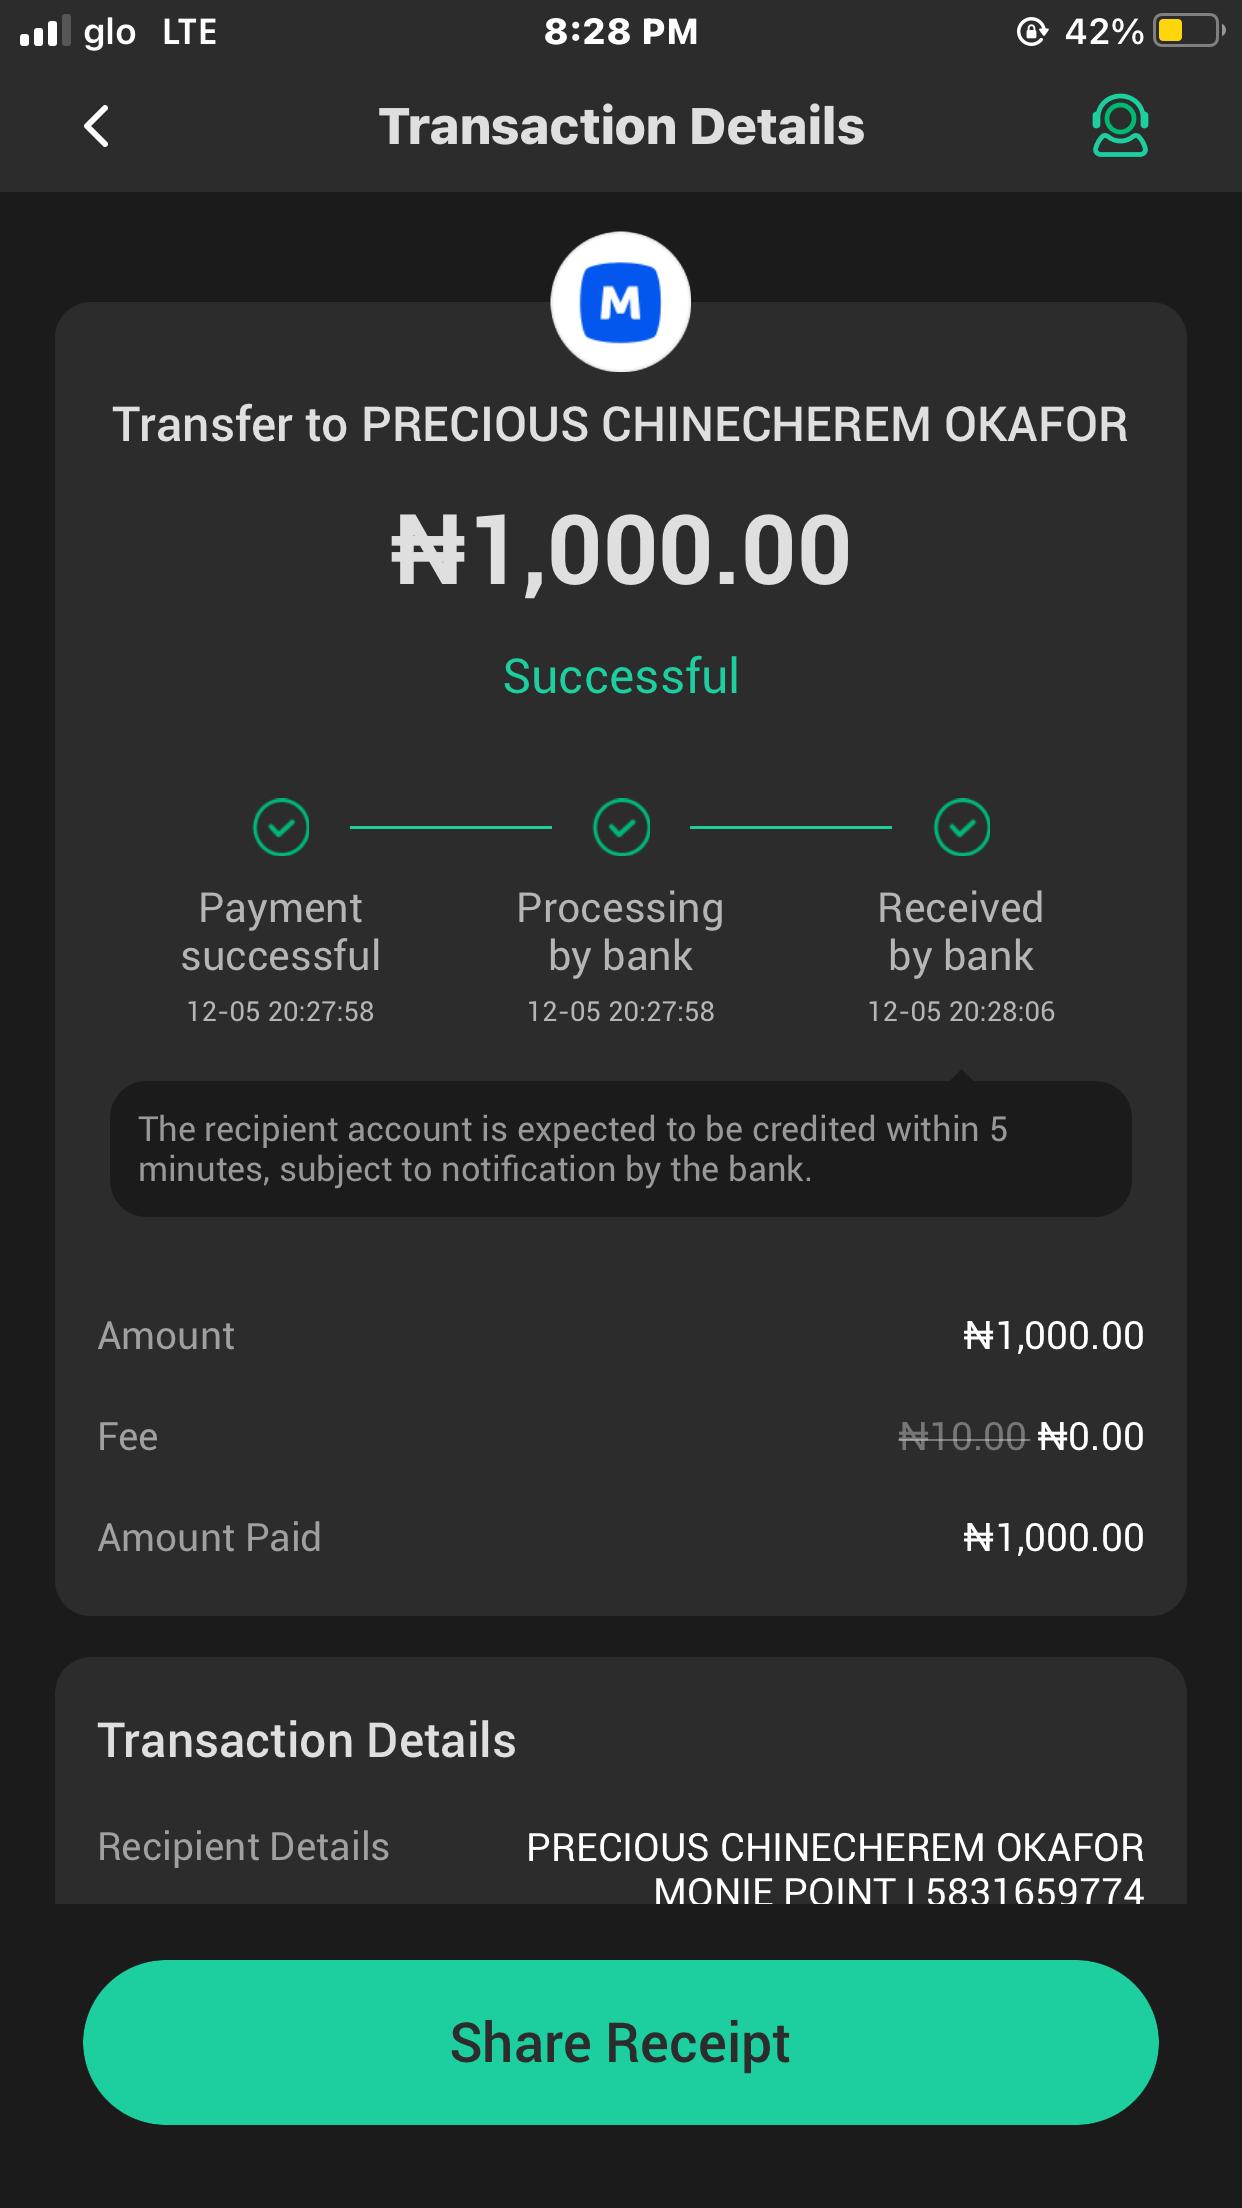Viewport: 1242px width, 2208px height.
Task: Tap the cellular signal bars icon
Action: point(45,32)
